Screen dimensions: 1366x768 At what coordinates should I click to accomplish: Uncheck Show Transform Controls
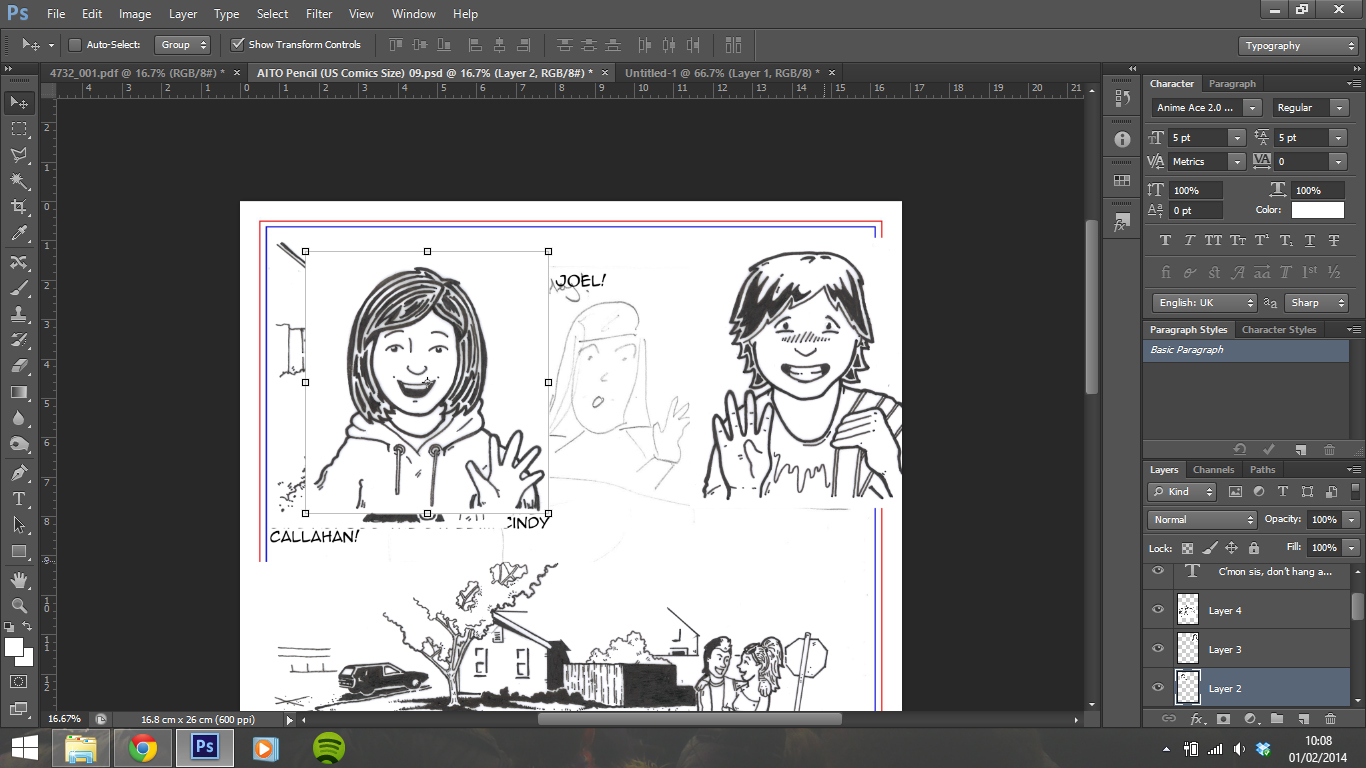coord(238,45)
